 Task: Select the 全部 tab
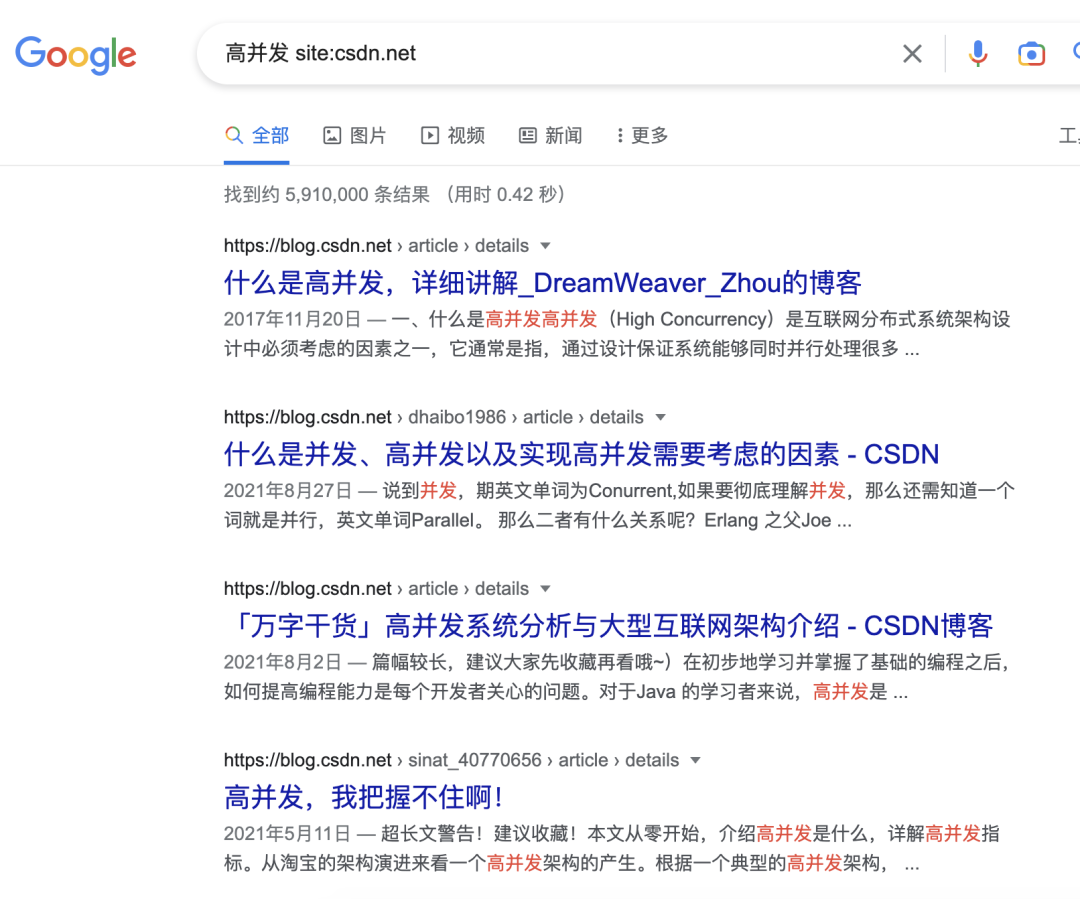tap(256, 135)
